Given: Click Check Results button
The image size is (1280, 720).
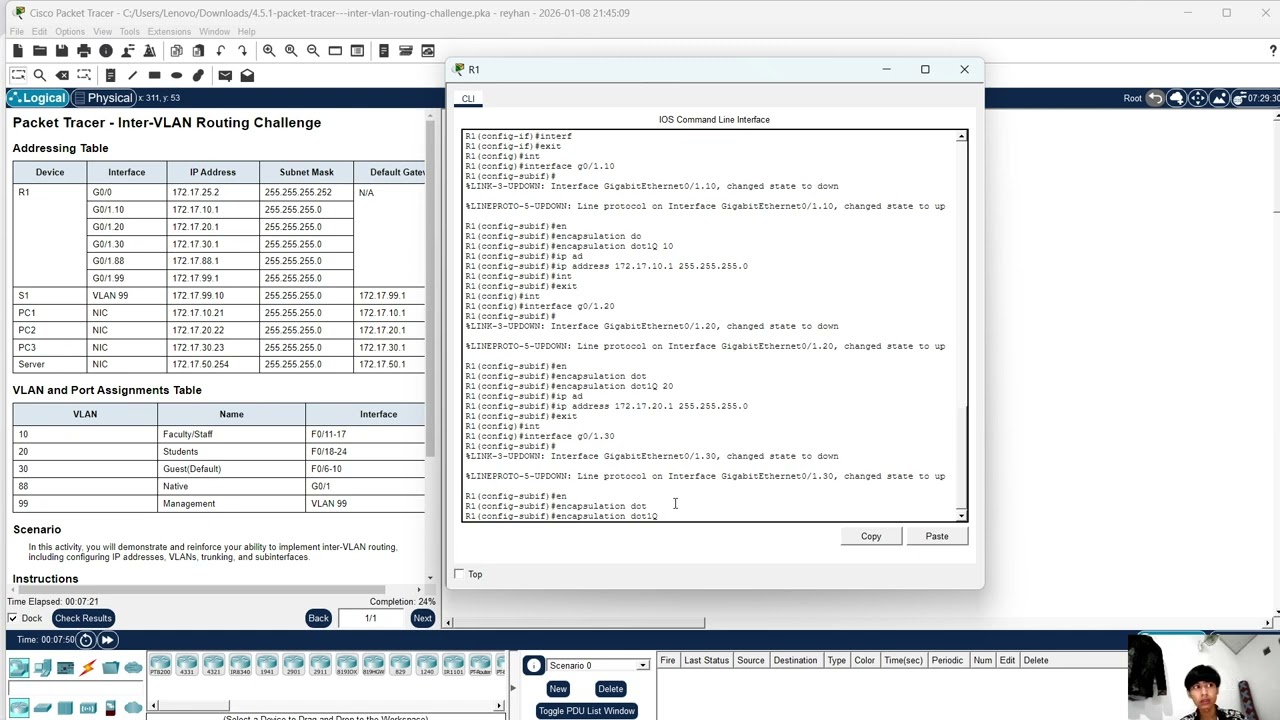Looking at the screenshot, I should (83, 618).
